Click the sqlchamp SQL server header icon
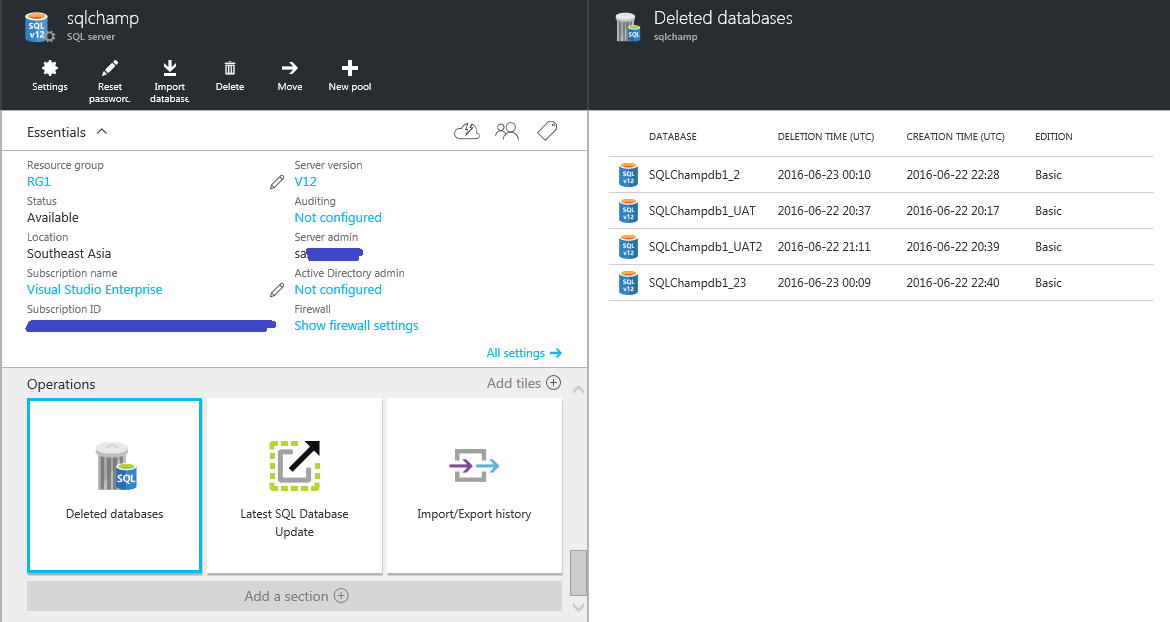The height and width of the screenshot is (622, 1170). pos(40,27)
